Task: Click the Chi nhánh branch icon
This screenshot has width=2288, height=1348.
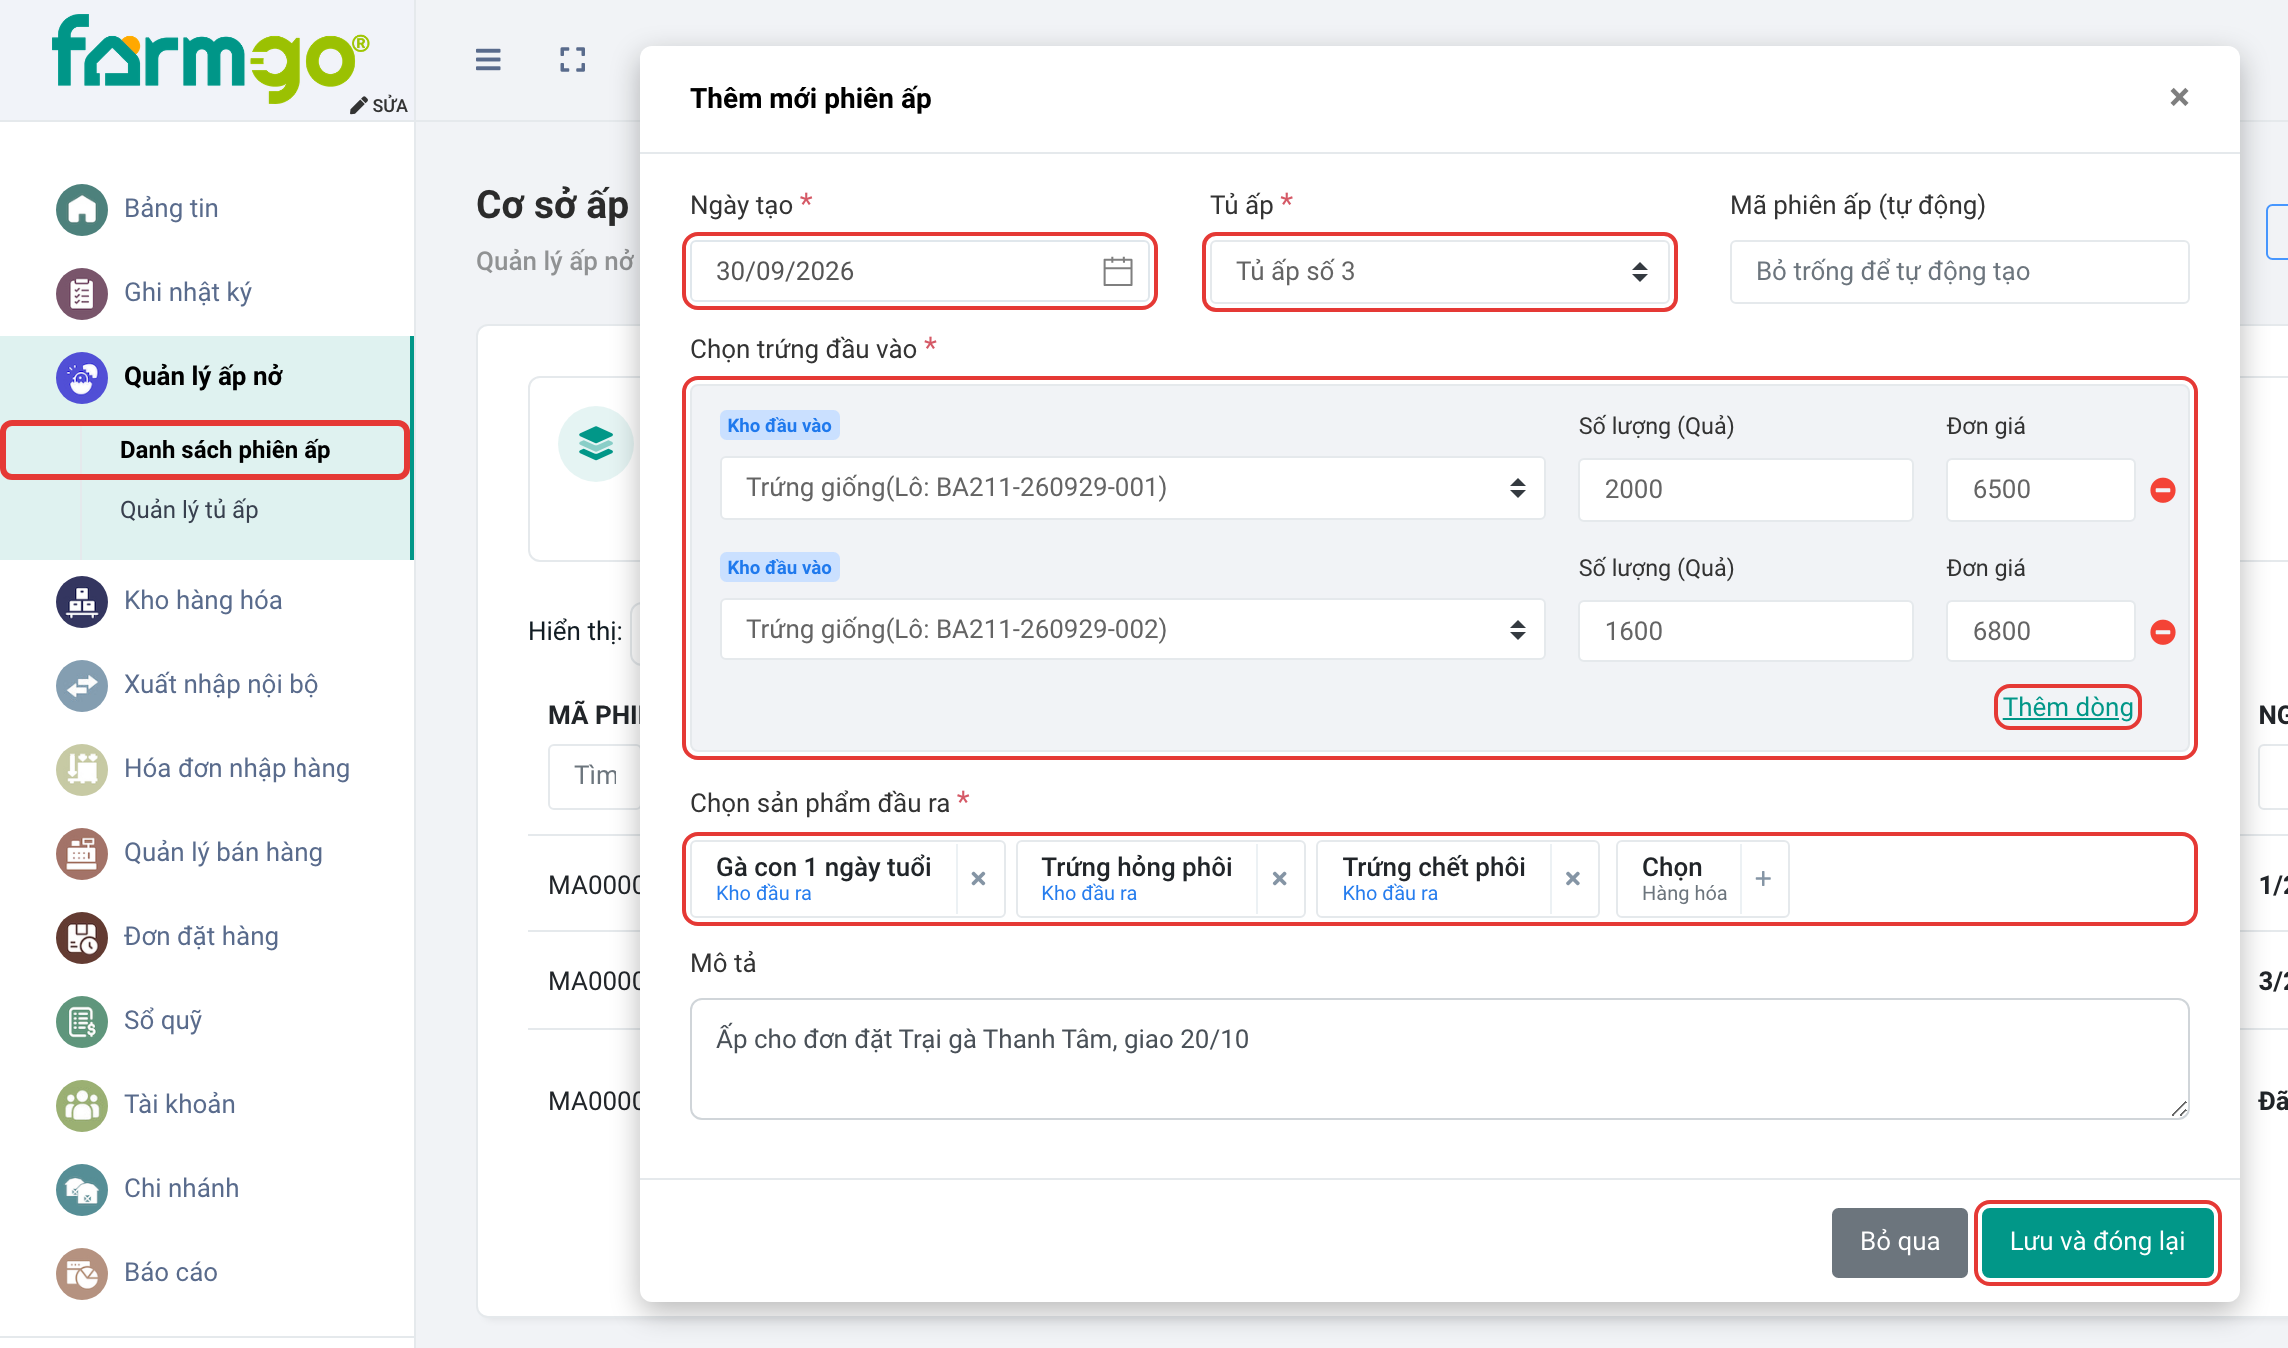Action: (x=82, y=1189)
